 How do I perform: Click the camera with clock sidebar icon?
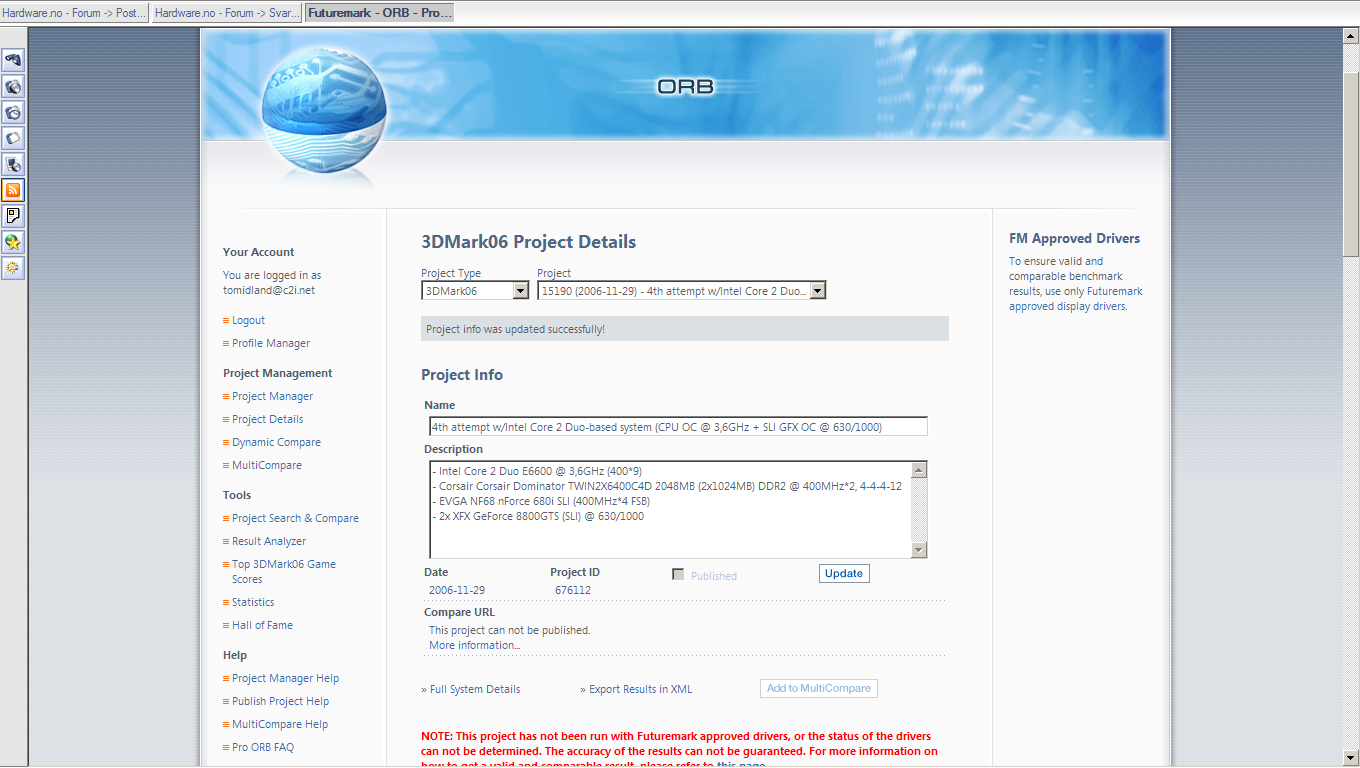click(x=13, y=112)
